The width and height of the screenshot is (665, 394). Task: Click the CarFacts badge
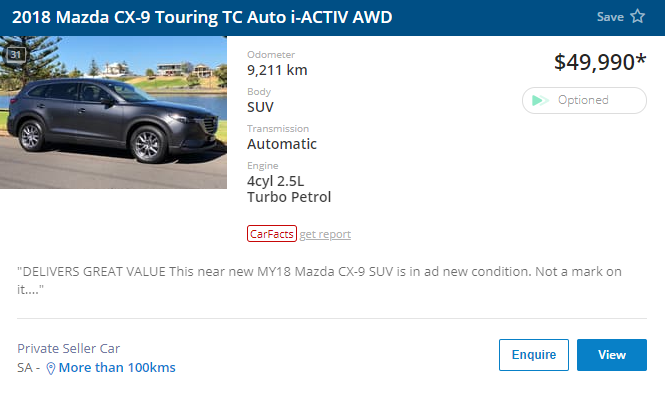(272, 234)
